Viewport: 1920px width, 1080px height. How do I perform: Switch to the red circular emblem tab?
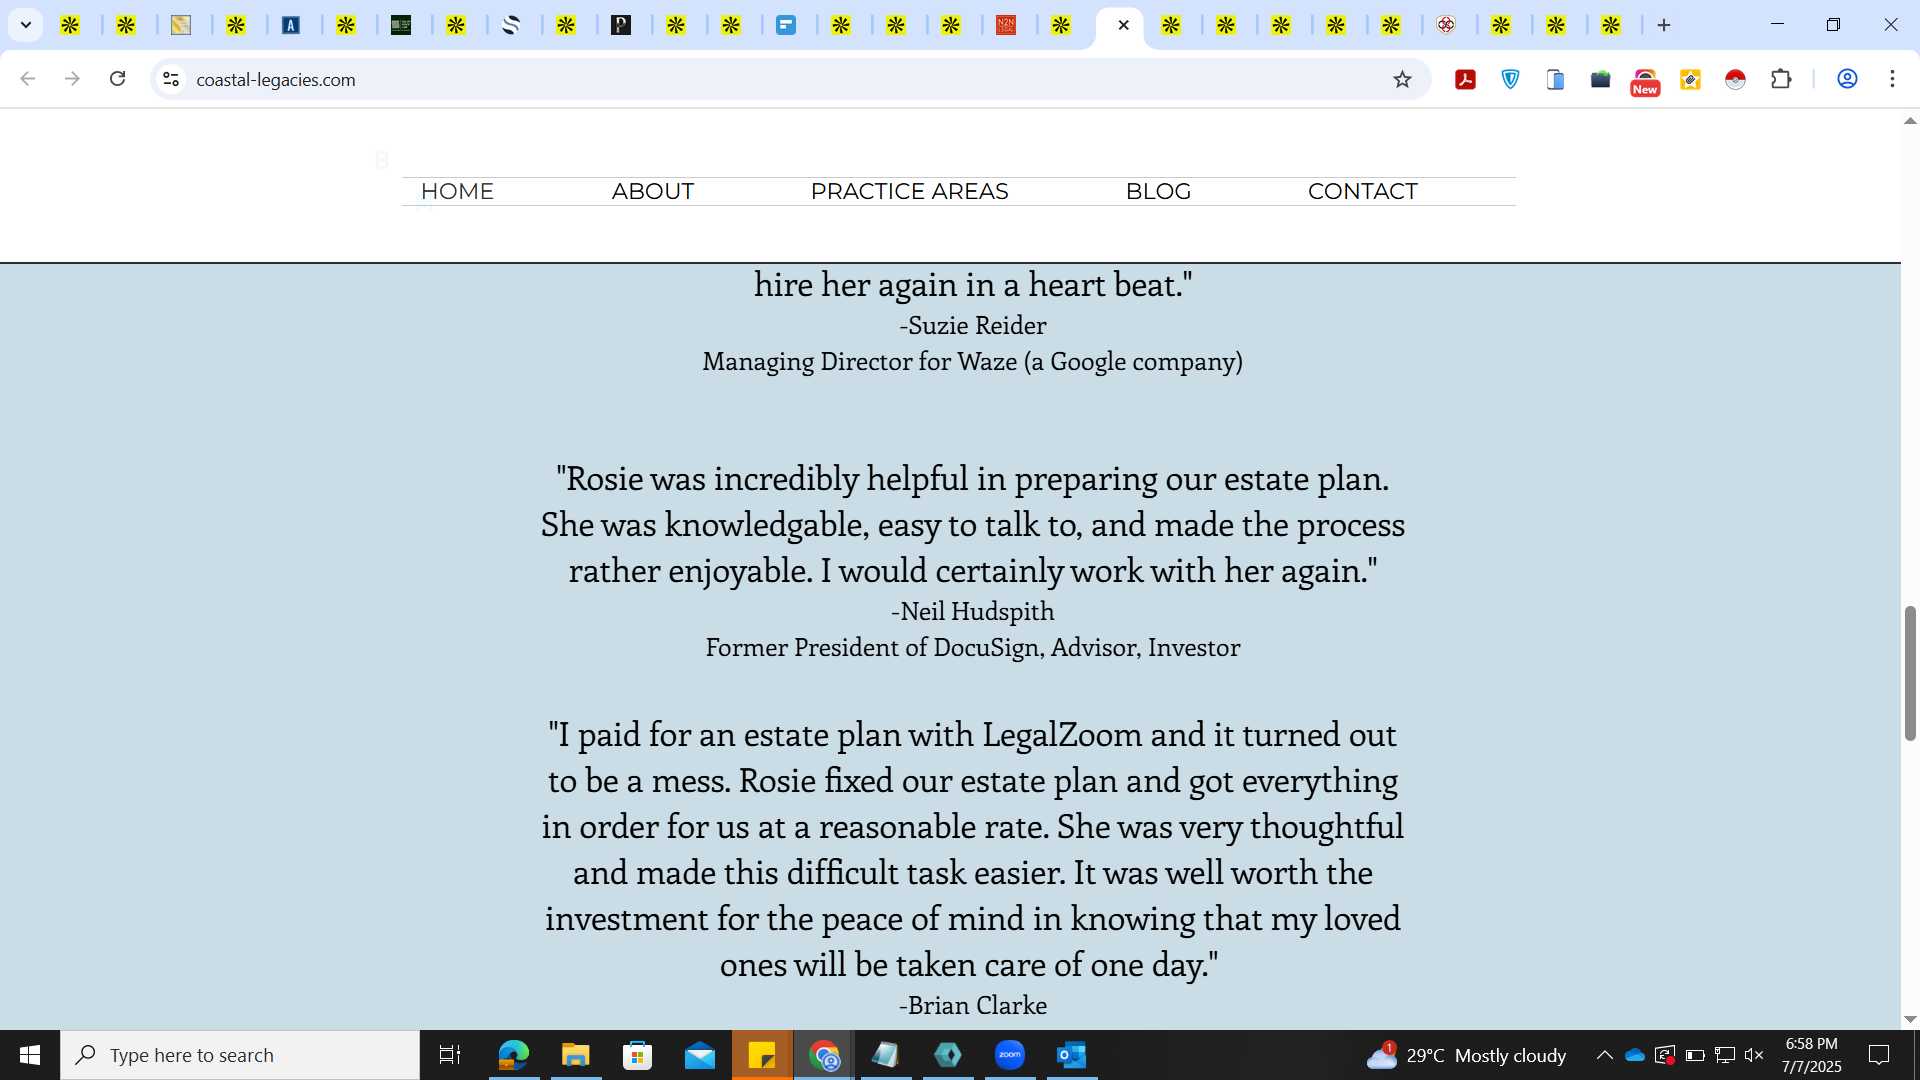pos(1446,26)
